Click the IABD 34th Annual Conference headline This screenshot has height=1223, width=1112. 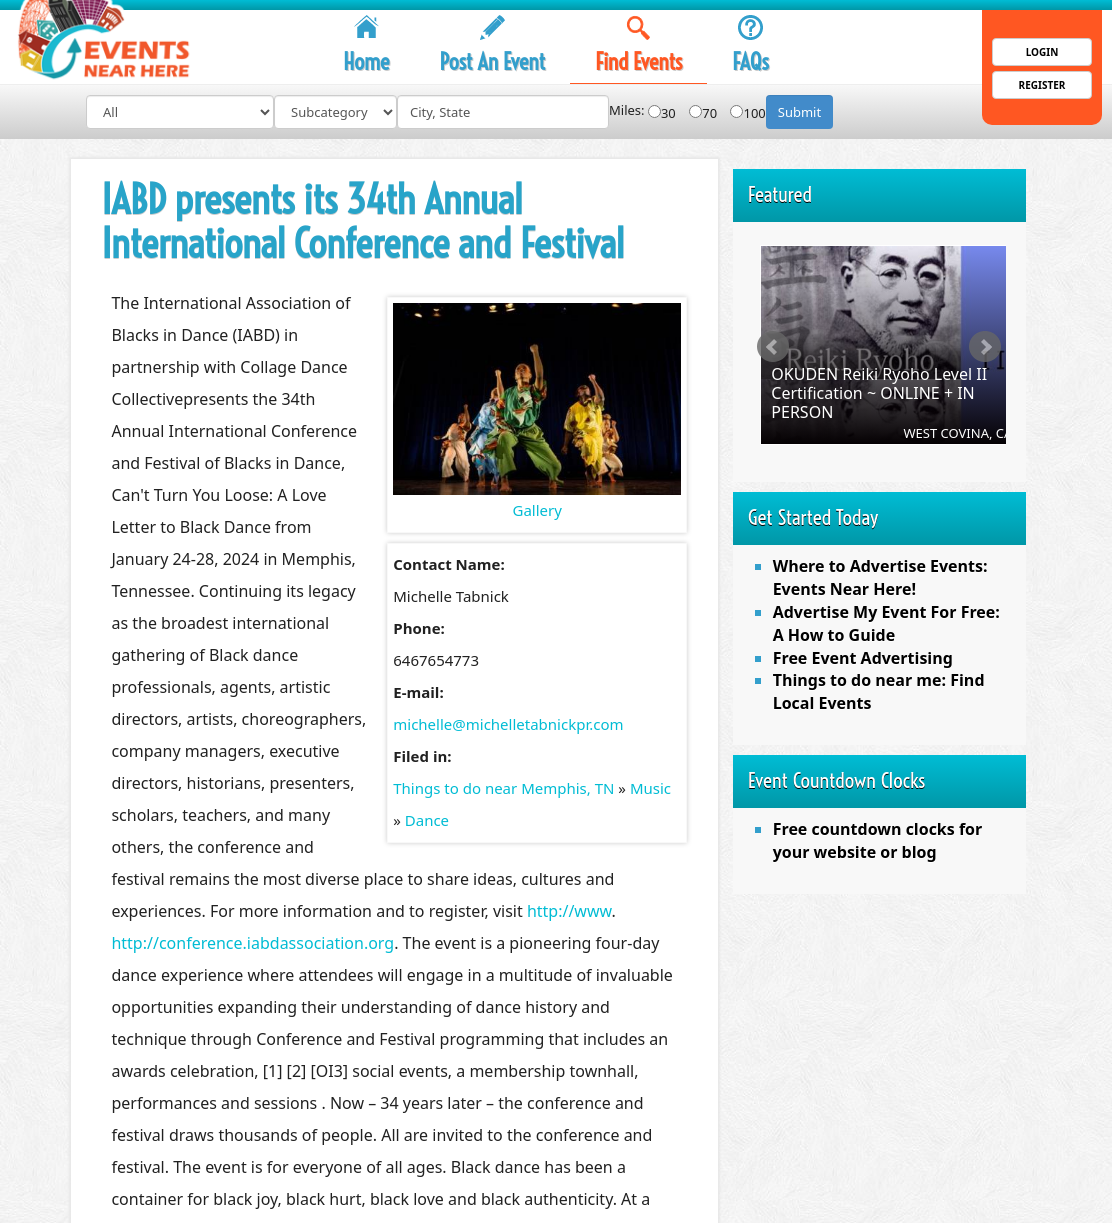click(x=363, y=221)
